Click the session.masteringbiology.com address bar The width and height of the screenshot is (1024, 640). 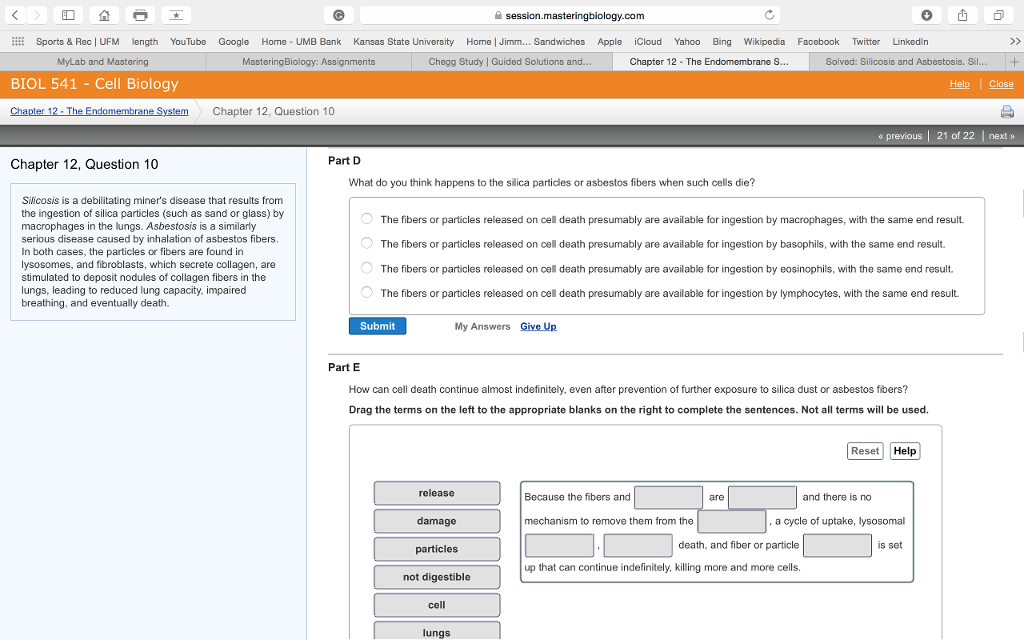pyautogui.click(x=570, y=15)
